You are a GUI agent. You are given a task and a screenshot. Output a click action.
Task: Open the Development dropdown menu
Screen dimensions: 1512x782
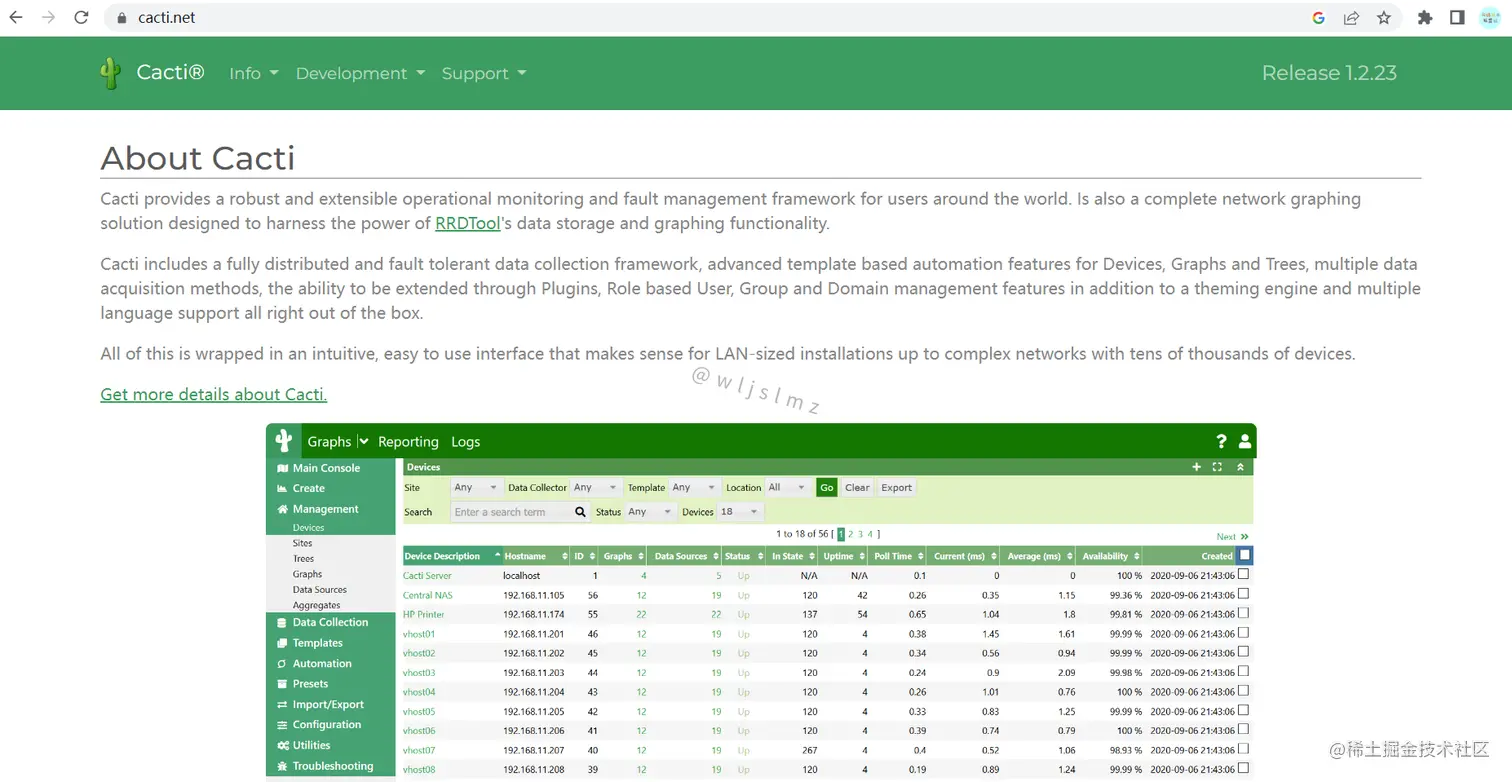360,73
